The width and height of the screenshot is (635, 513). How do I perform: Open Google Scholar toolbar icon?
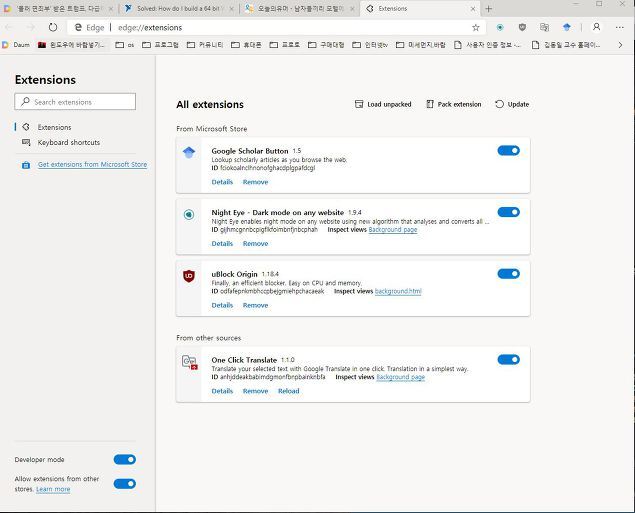tap(567, 27)
